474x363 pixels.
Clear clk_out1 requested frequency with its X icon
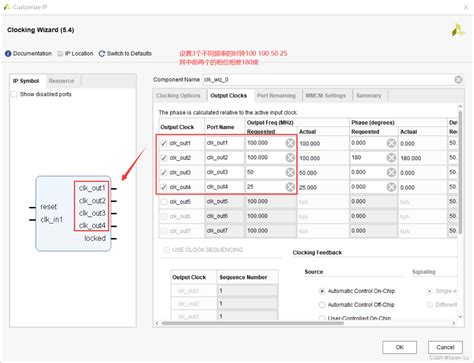tap(290, 143)
